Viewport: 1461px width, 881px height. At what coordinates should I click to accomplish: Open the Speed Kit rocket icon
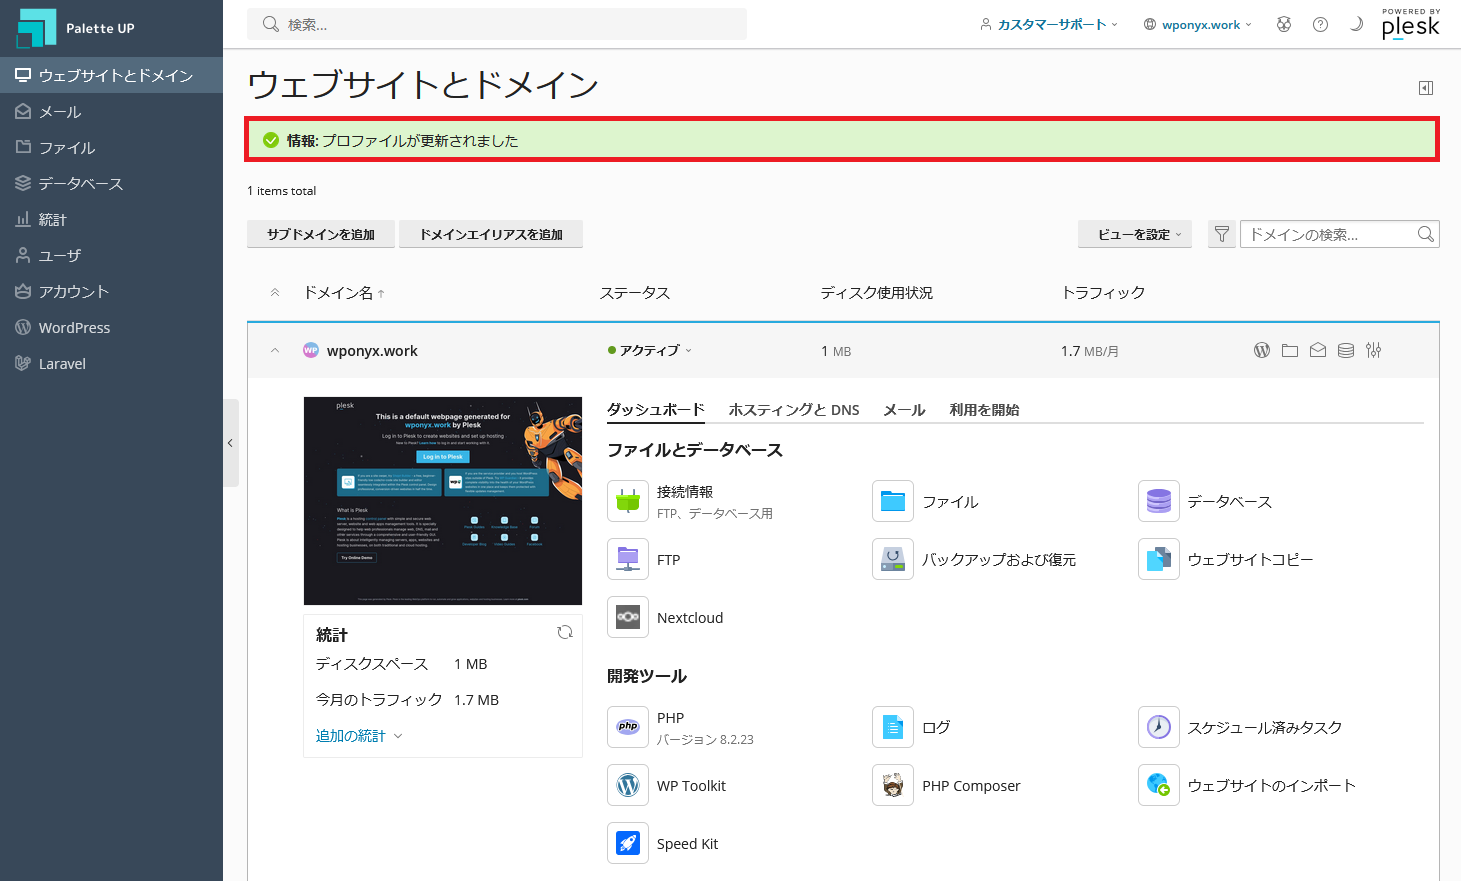[x=628, y=843]
